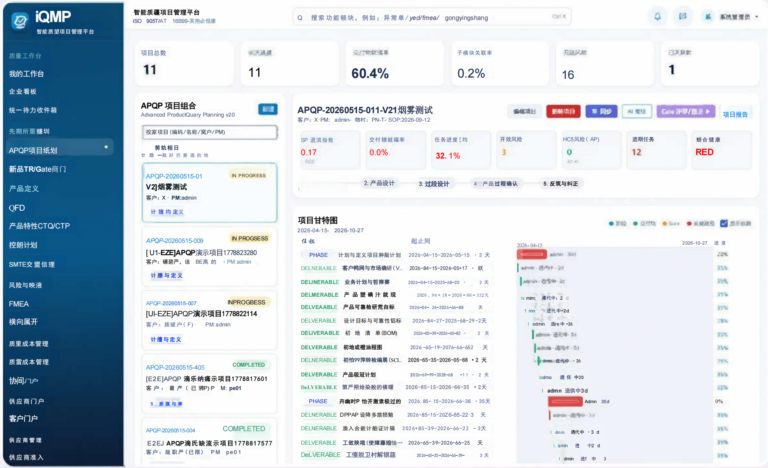Open 产品定义 in the sidebar
This screenshot has width=768, height=468.
24,189
